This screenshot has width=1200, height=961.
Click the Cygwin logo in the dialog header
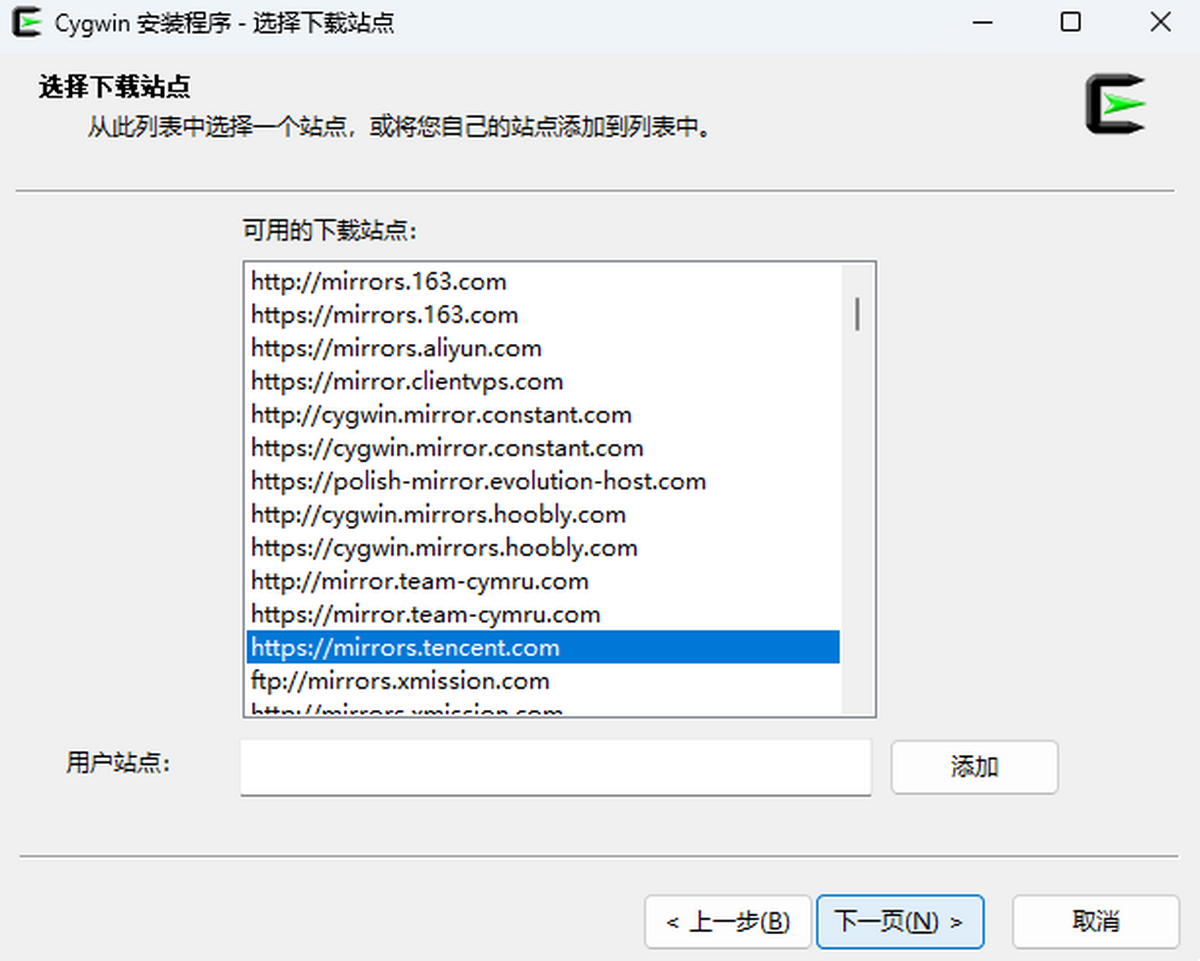pyautogui.click(x=1115, y=104)
